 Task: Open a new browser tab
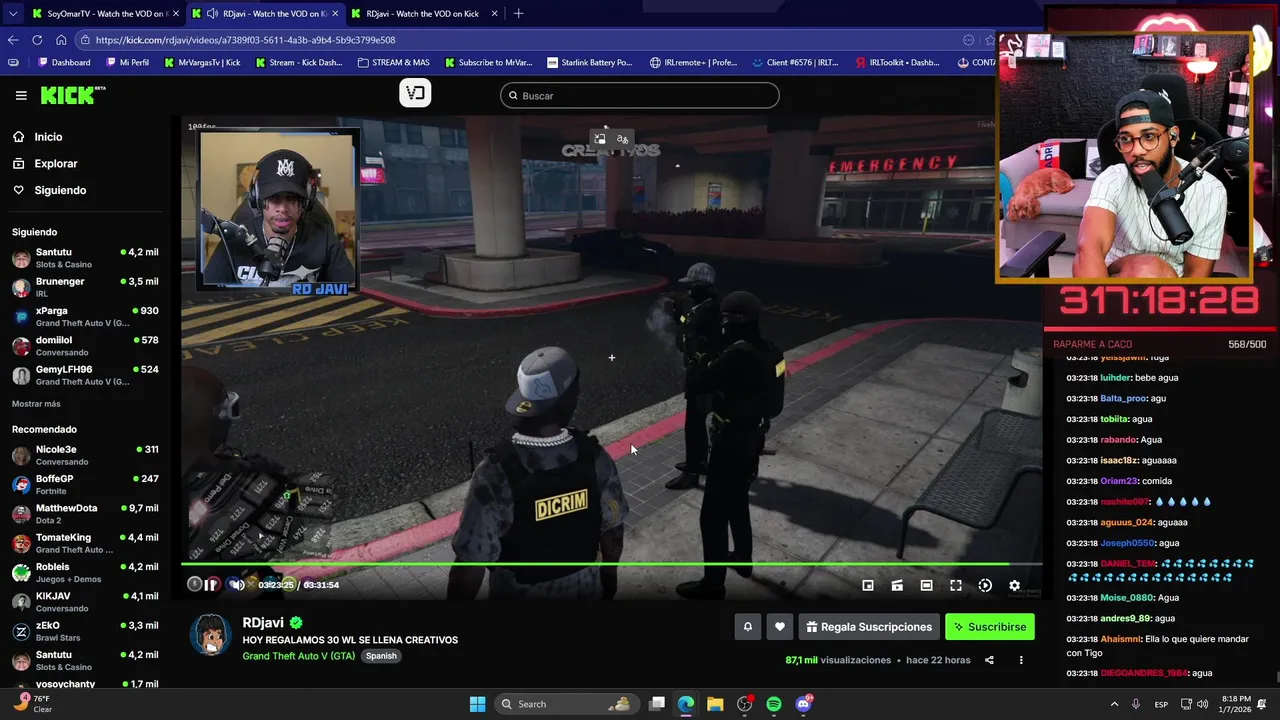coord(518,14)
